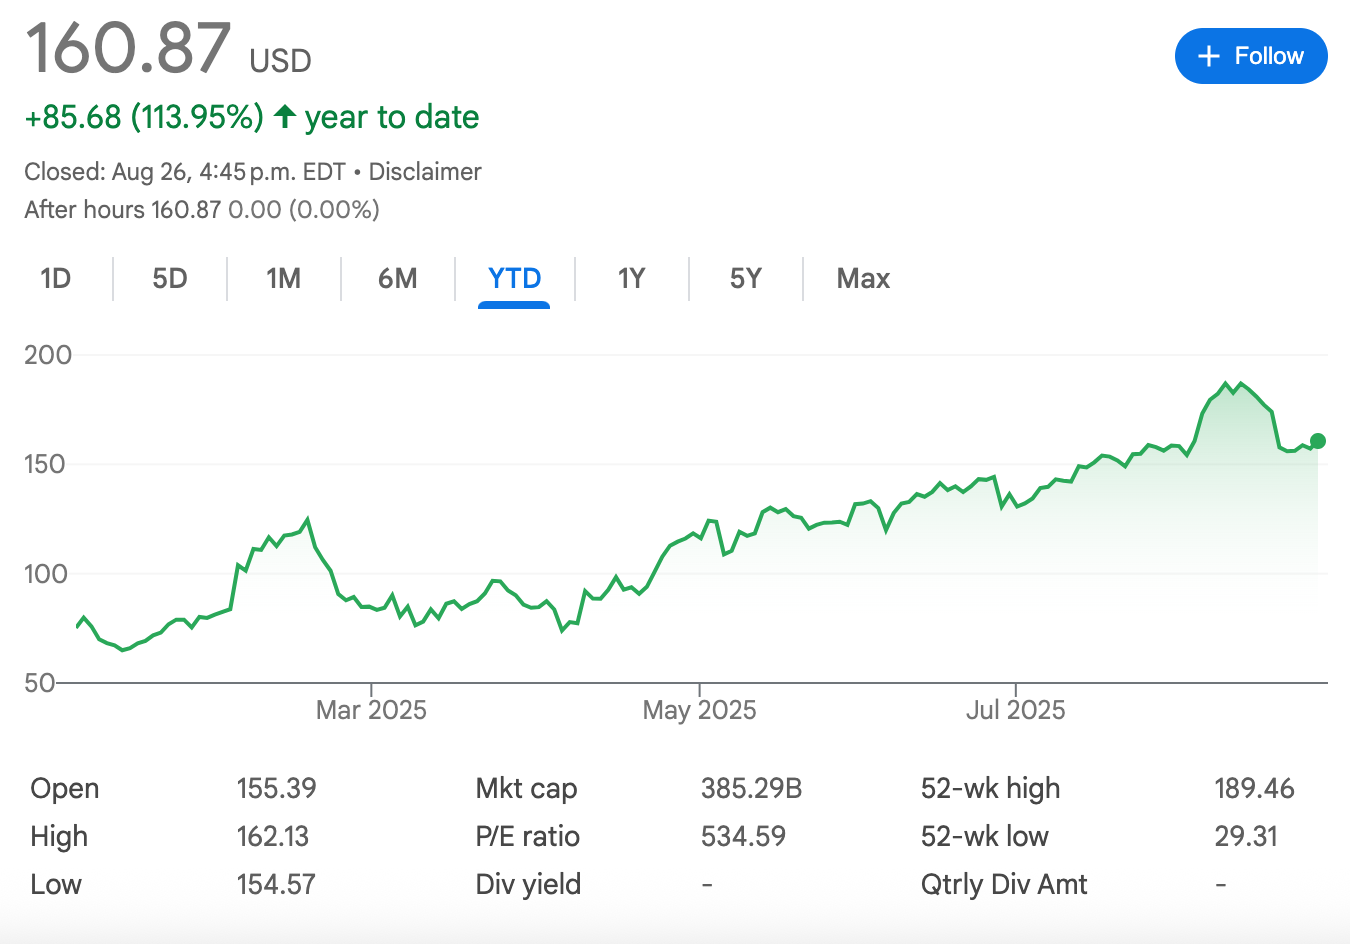This screenshot has width=1350, height=944.
Task: Click the Jul 2025 axis label
Action: (x=1015, y=710)
